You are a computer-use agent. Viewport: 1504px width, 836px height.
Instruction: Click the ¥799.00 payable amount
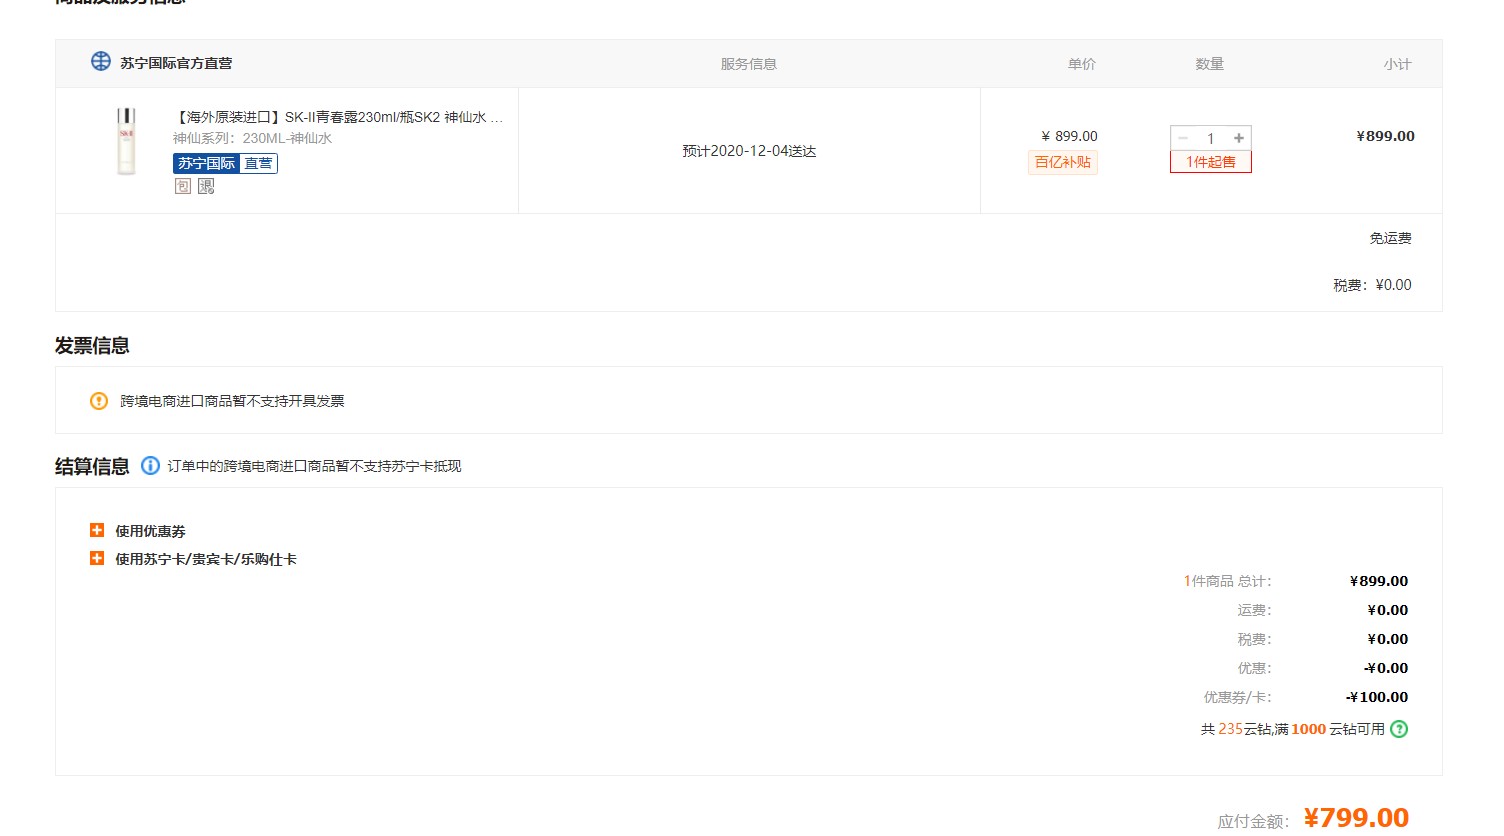1356,817
